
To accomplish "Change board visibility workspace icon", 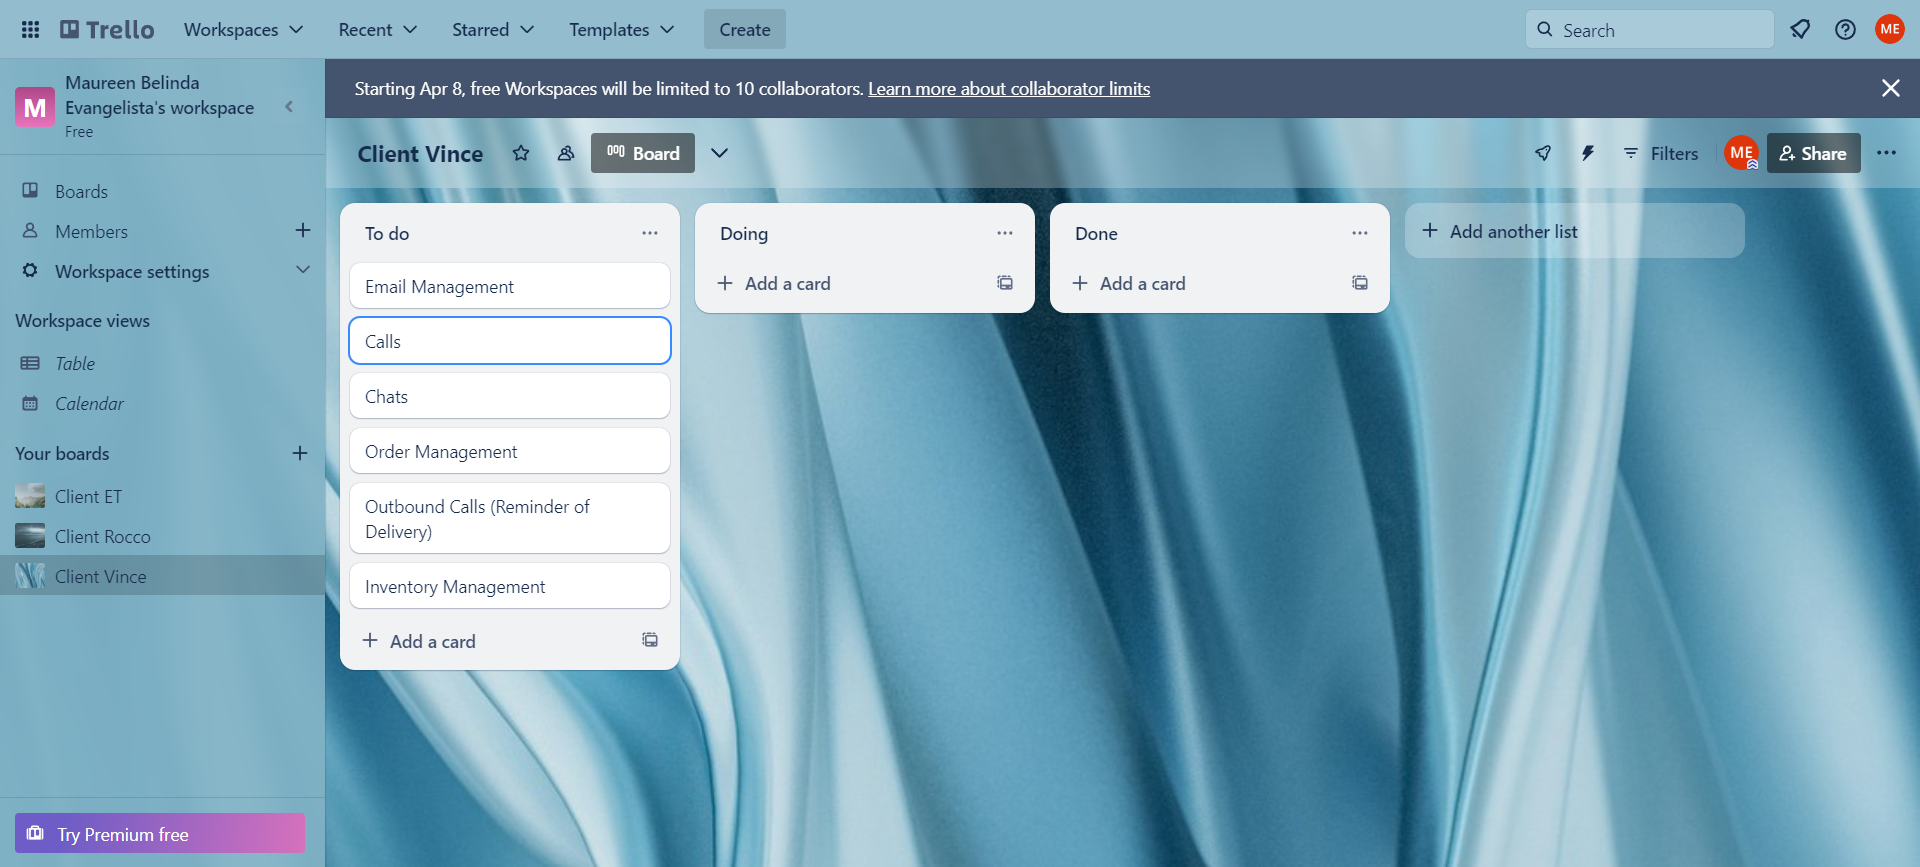I will tap(566, 153).
